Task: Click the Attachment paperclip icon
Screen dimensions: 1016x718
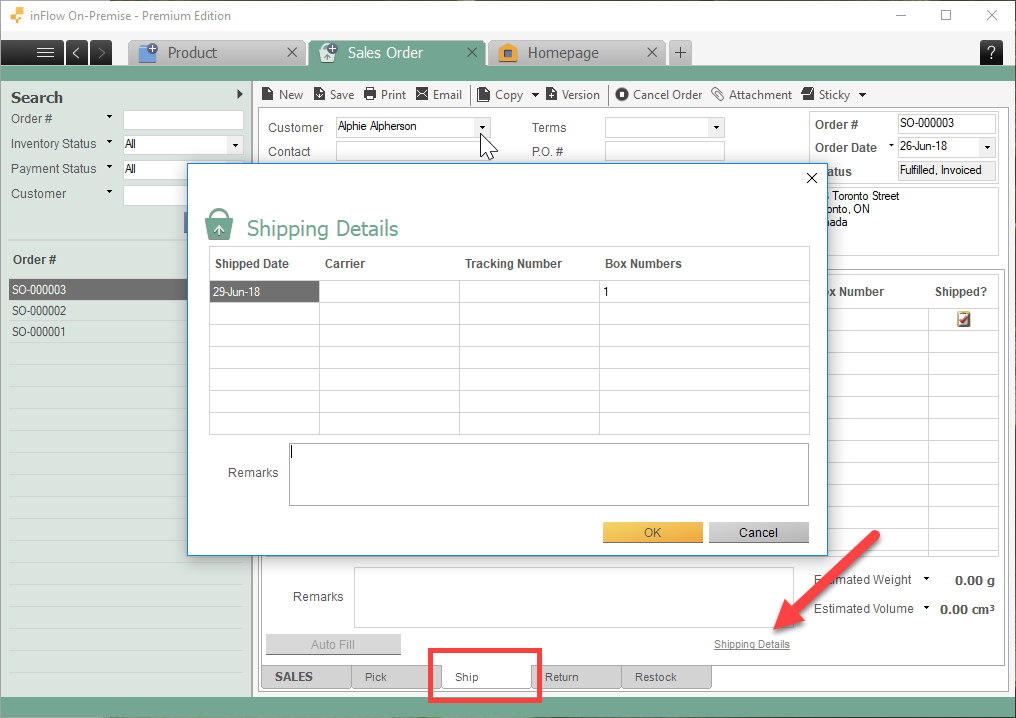Action: click(x=718, y=94)
